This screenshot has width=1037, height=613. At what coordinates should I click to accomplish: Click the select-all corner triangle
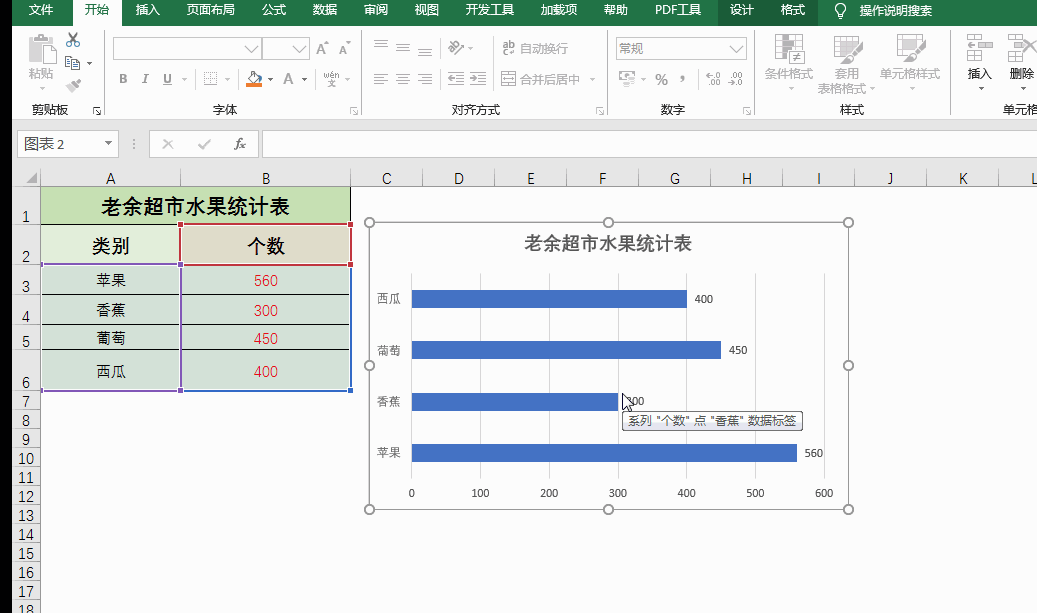click(x=30, y=178)
